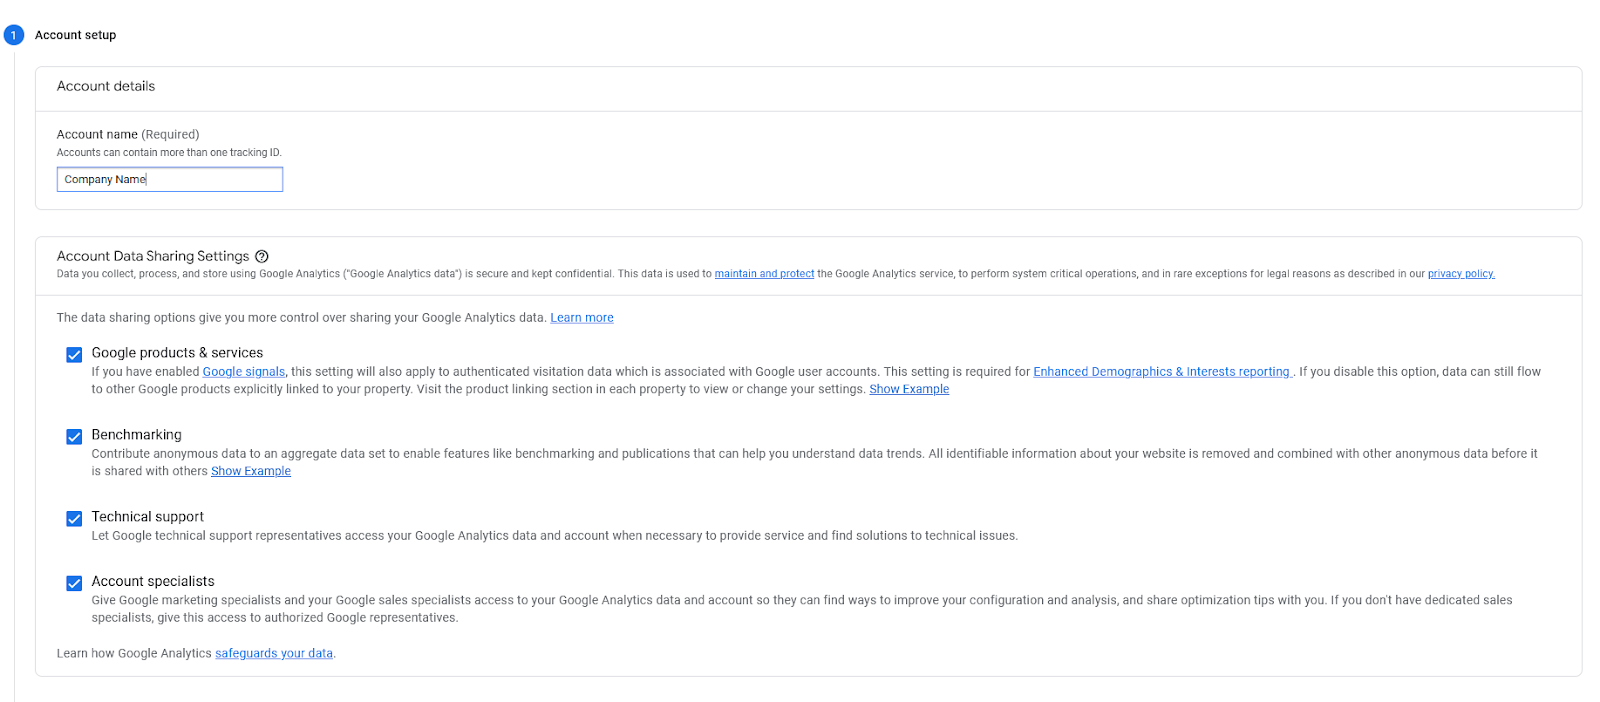Open the maintain and protect link
1600x702 pixels.
click(764, 274)
